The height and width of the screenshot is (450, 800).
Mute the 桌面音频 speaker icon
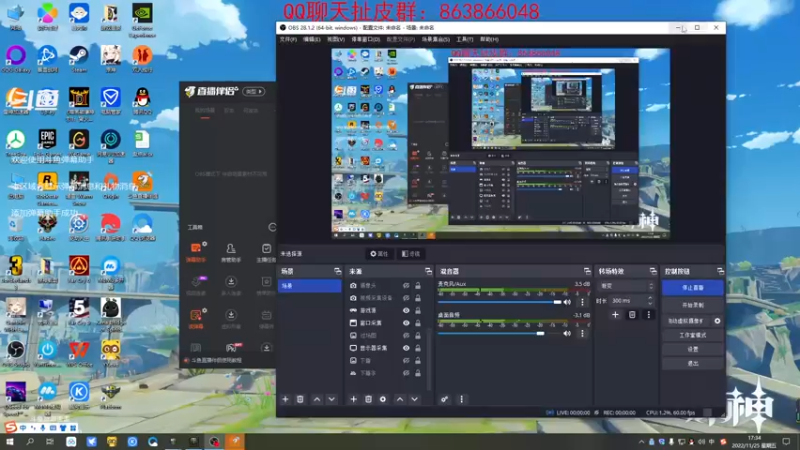[567, 333]
